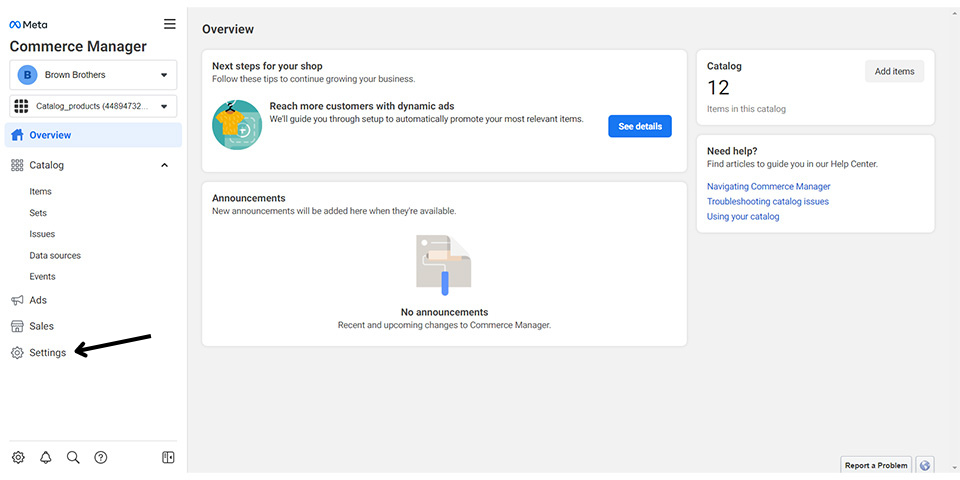Open Issues under Catalog

[x=42, y=234]
